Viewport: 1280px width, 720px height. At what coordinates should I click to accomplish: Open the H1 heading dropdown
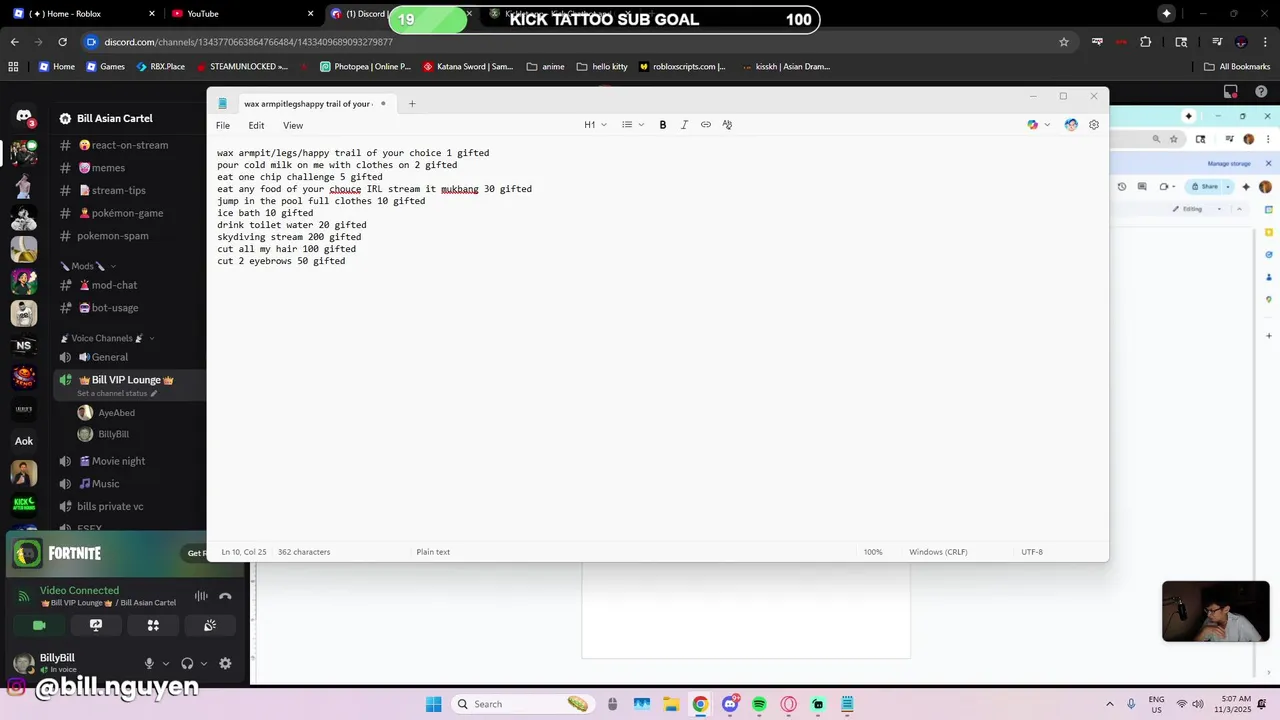595,125
